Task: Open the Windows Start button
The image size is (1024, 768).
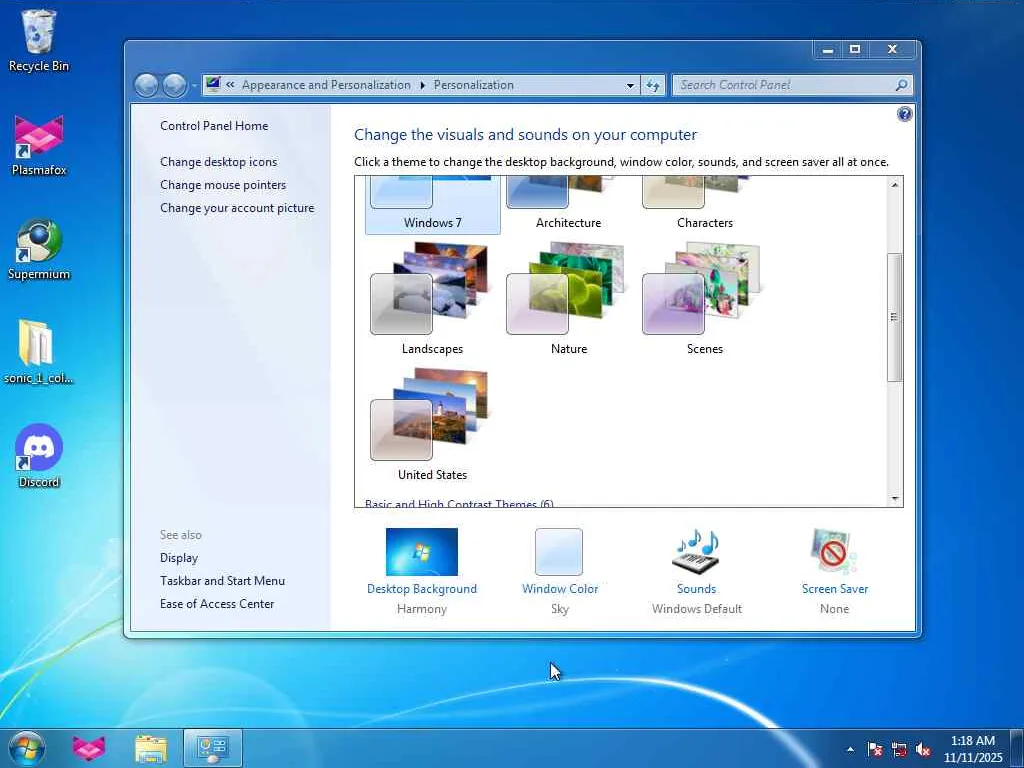Action: point(27,748)
